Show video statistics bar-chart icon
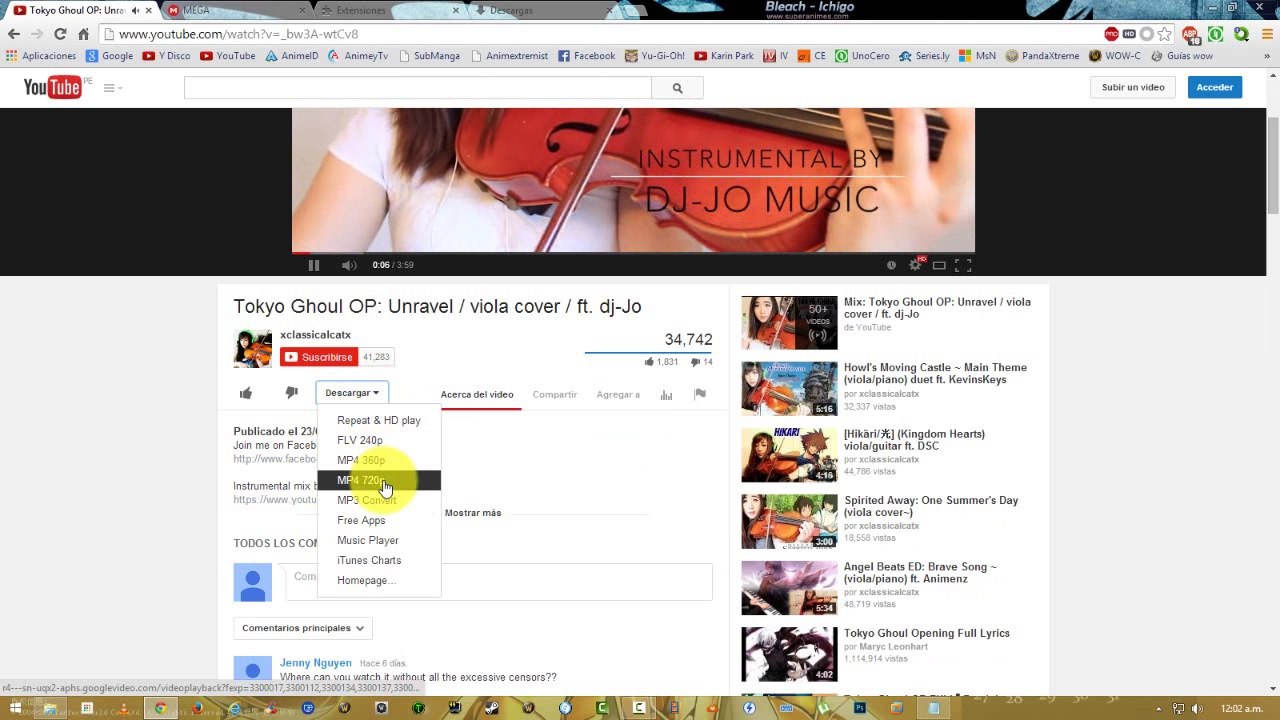 [666, 394]
